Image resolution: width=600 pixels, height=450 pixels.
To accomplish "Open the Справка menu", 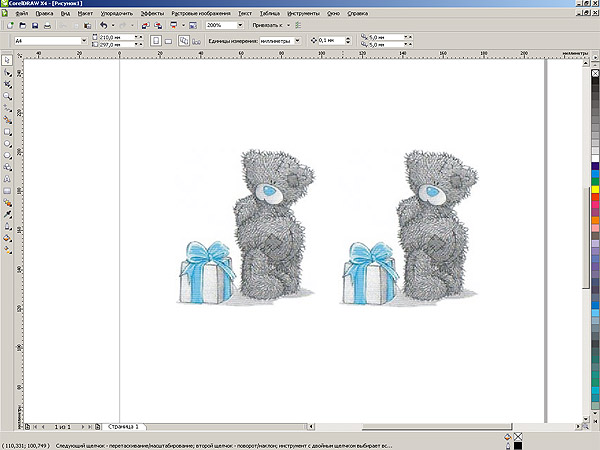I will pyautogui.click(x=358, y=13).
